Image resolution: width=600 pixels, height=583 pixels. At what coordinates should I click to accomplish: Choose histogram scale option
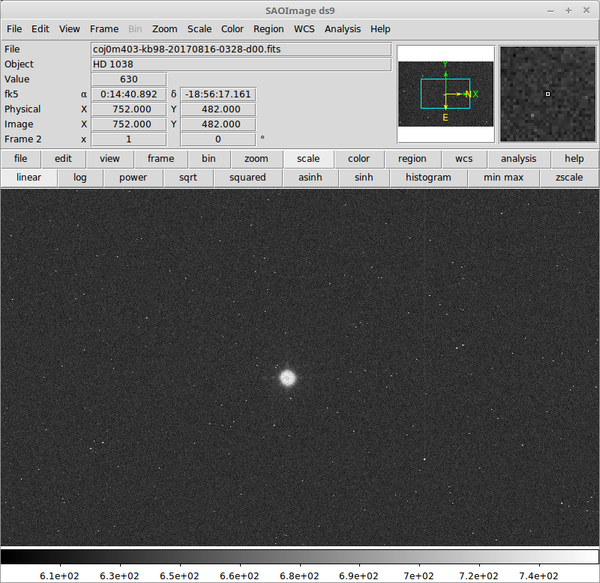pyautogui.click(x=428, y=177)
